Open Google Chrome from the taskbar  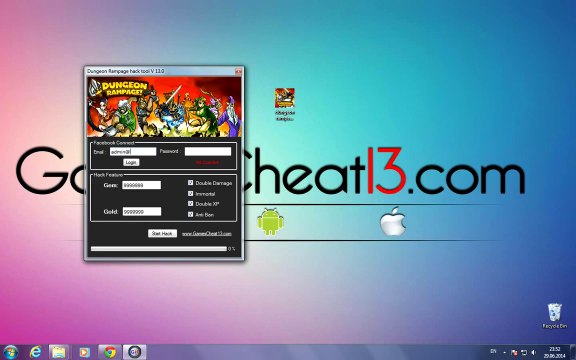(109, 352)
